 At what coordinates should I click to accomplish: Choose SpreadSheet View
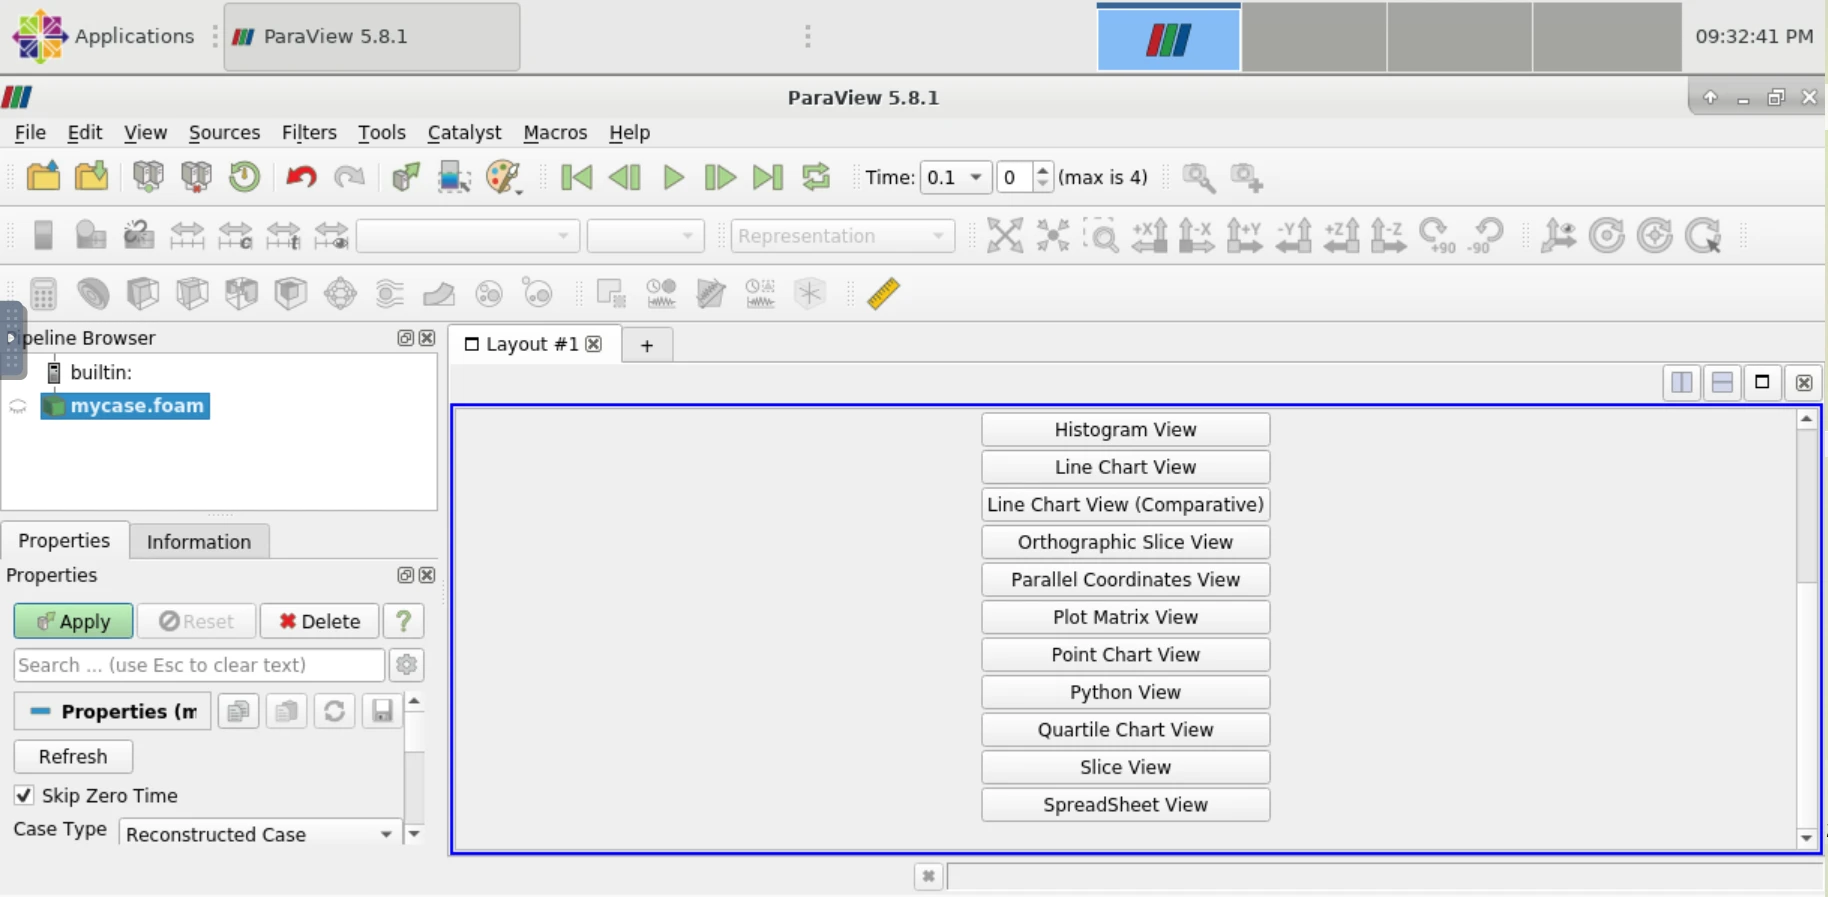tap(1125, 804)
